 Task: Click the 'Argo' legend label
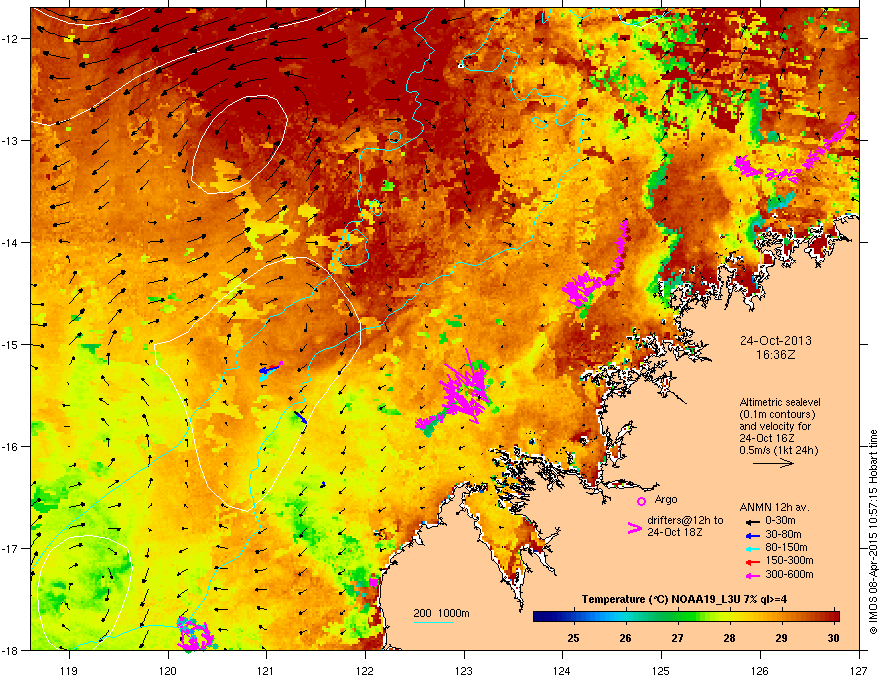666,499
